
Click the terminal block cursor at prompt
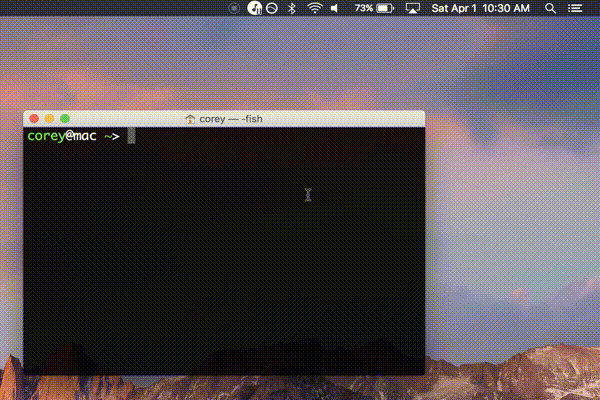point(131,136)
